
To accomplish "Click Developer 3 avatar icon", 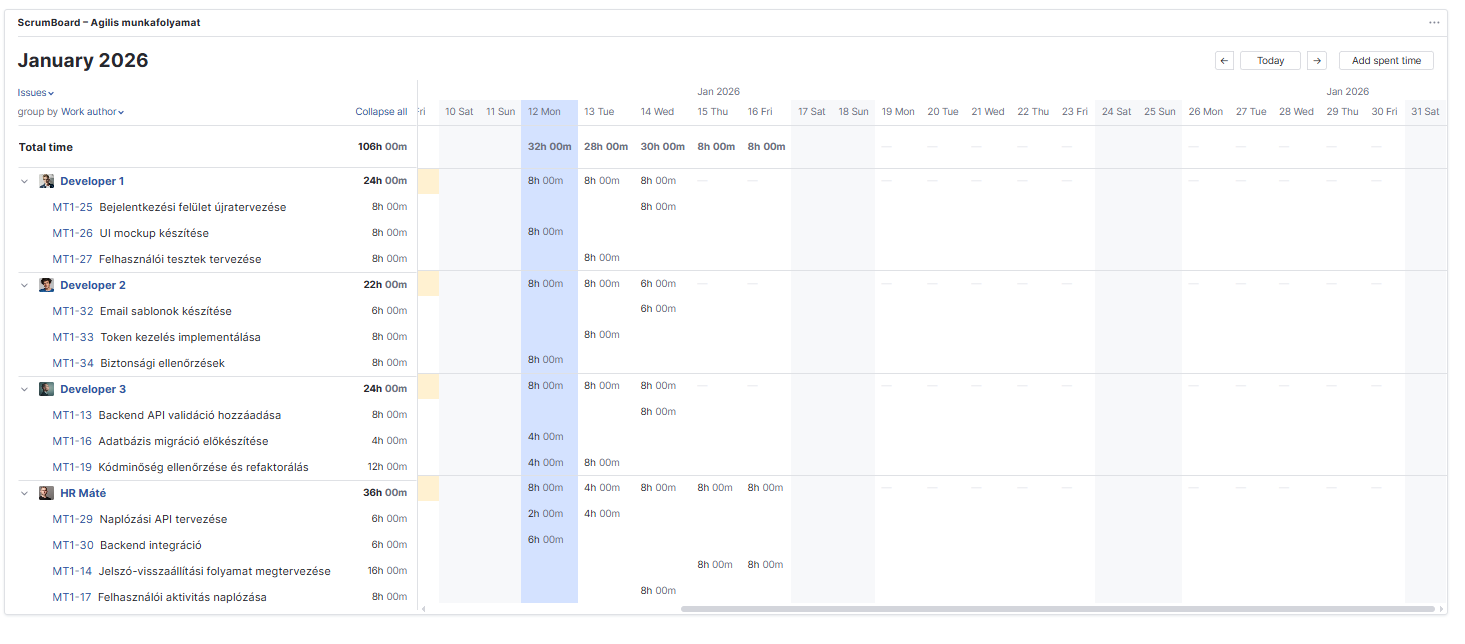I will pyautogui.click(x=46, y=389).
